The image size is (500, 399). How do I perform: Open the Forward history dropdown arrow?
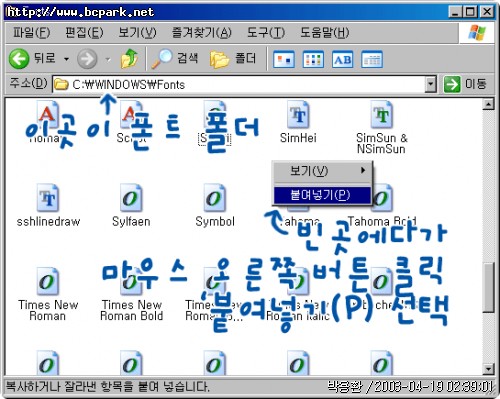pyautogui.click(x=108, y=59)
